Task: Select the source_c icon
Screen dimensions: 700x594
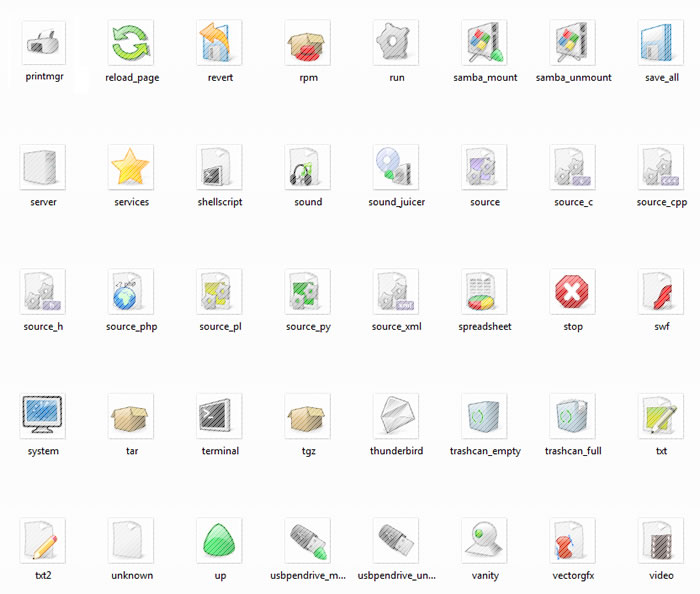Action: point(573,167)
